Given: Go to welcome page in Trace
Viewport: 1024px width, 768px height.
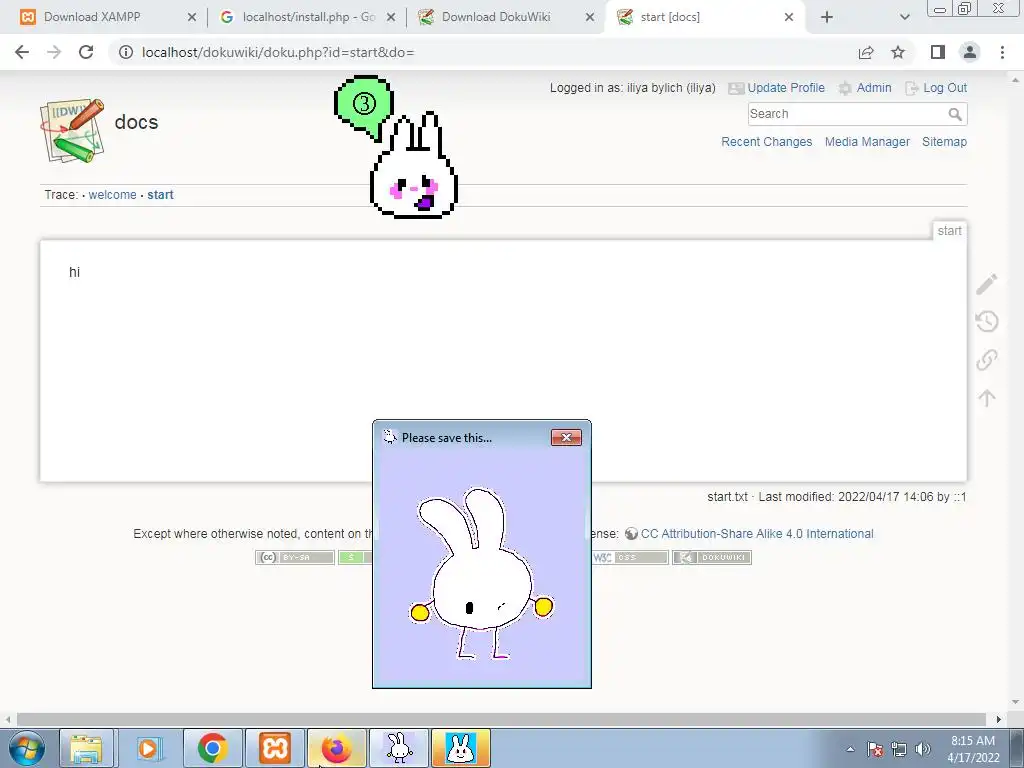Looking at the screenshot, I should point(112,195).
